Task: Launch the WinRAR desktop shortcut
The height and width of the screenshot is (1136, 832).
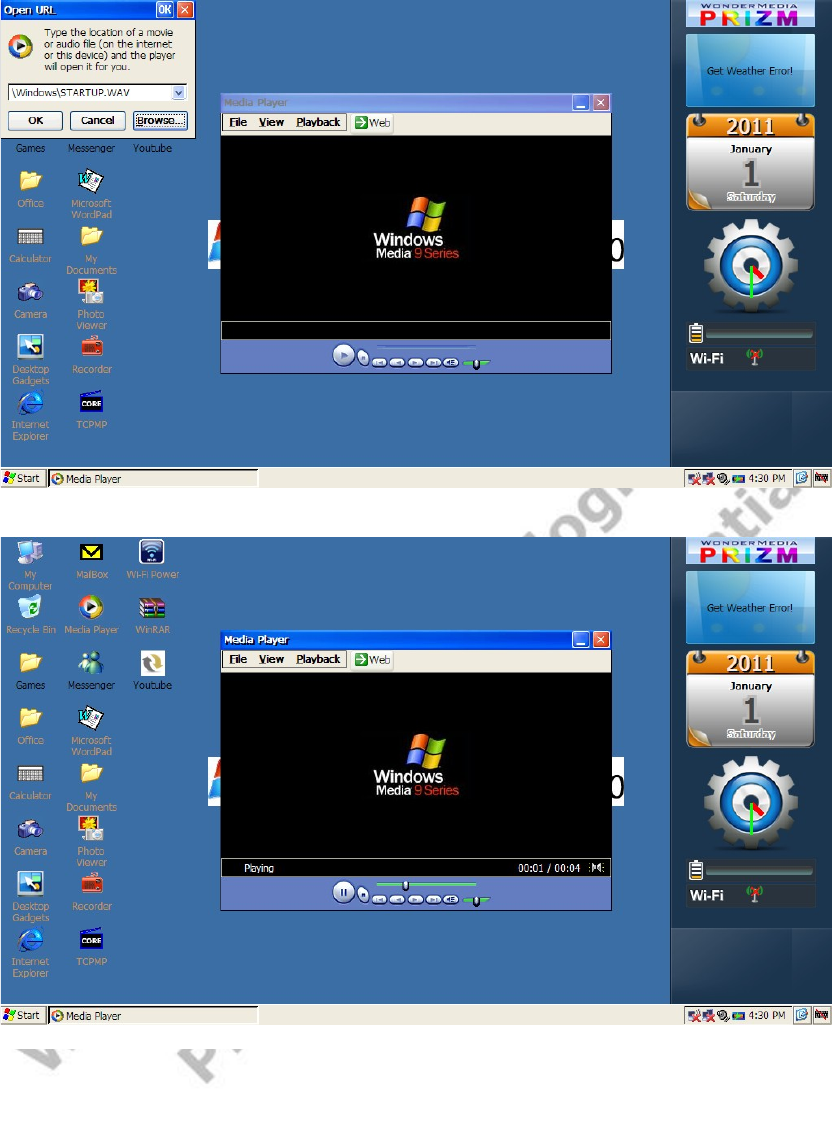Action: pos(152,615)
